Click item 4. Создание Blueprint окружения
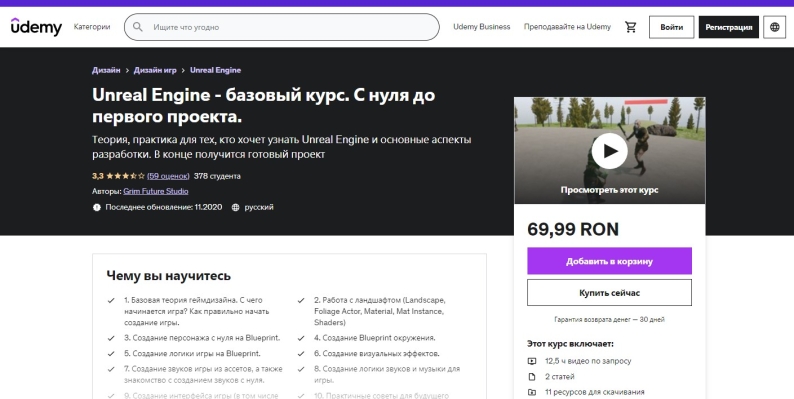Image resolution: width=794 pixels, height=399 pixels. (375, 338)
